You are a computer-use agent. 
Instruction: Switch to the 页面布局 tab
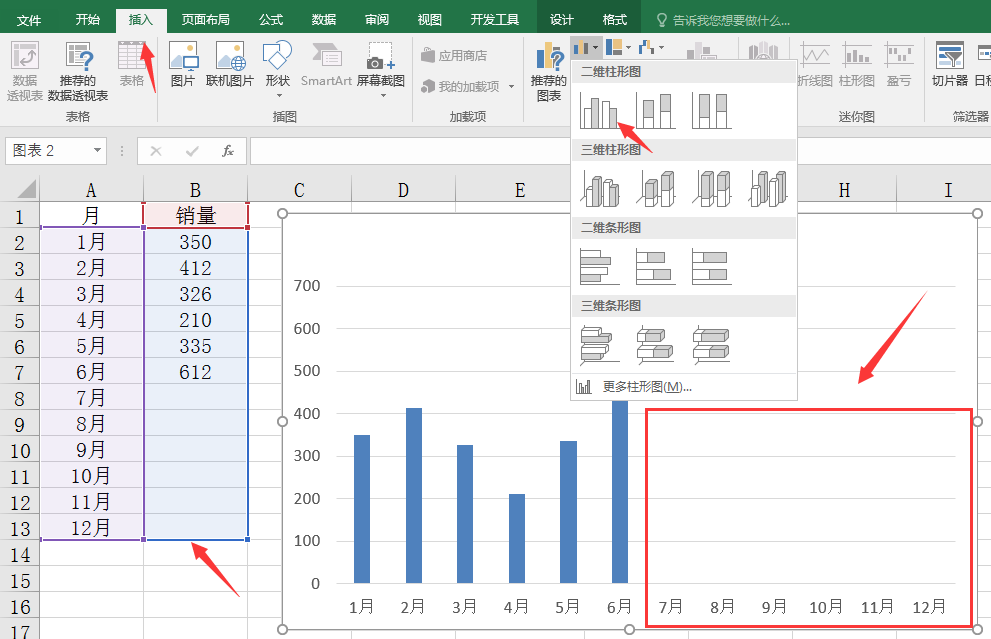pyautogui.click(x=205, y=19)
